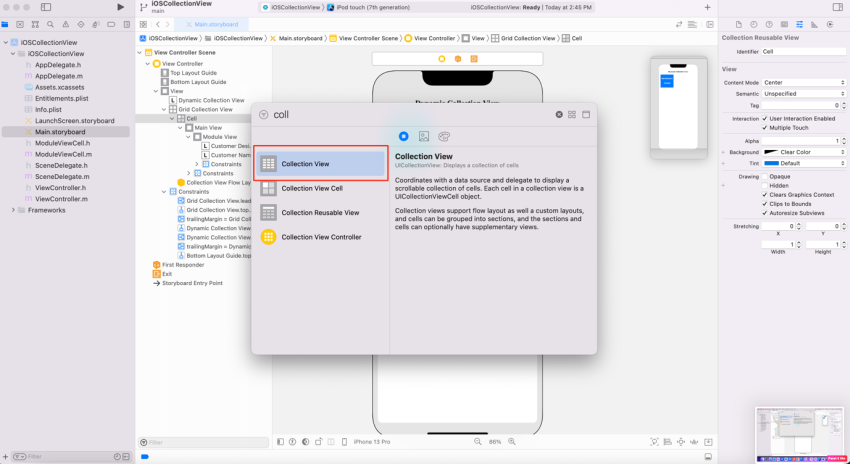Viewport: 850px width, 464px height.
Task: Collapse the Grid Collection View node
Action: pyautogui.click(x=164, y=109)
